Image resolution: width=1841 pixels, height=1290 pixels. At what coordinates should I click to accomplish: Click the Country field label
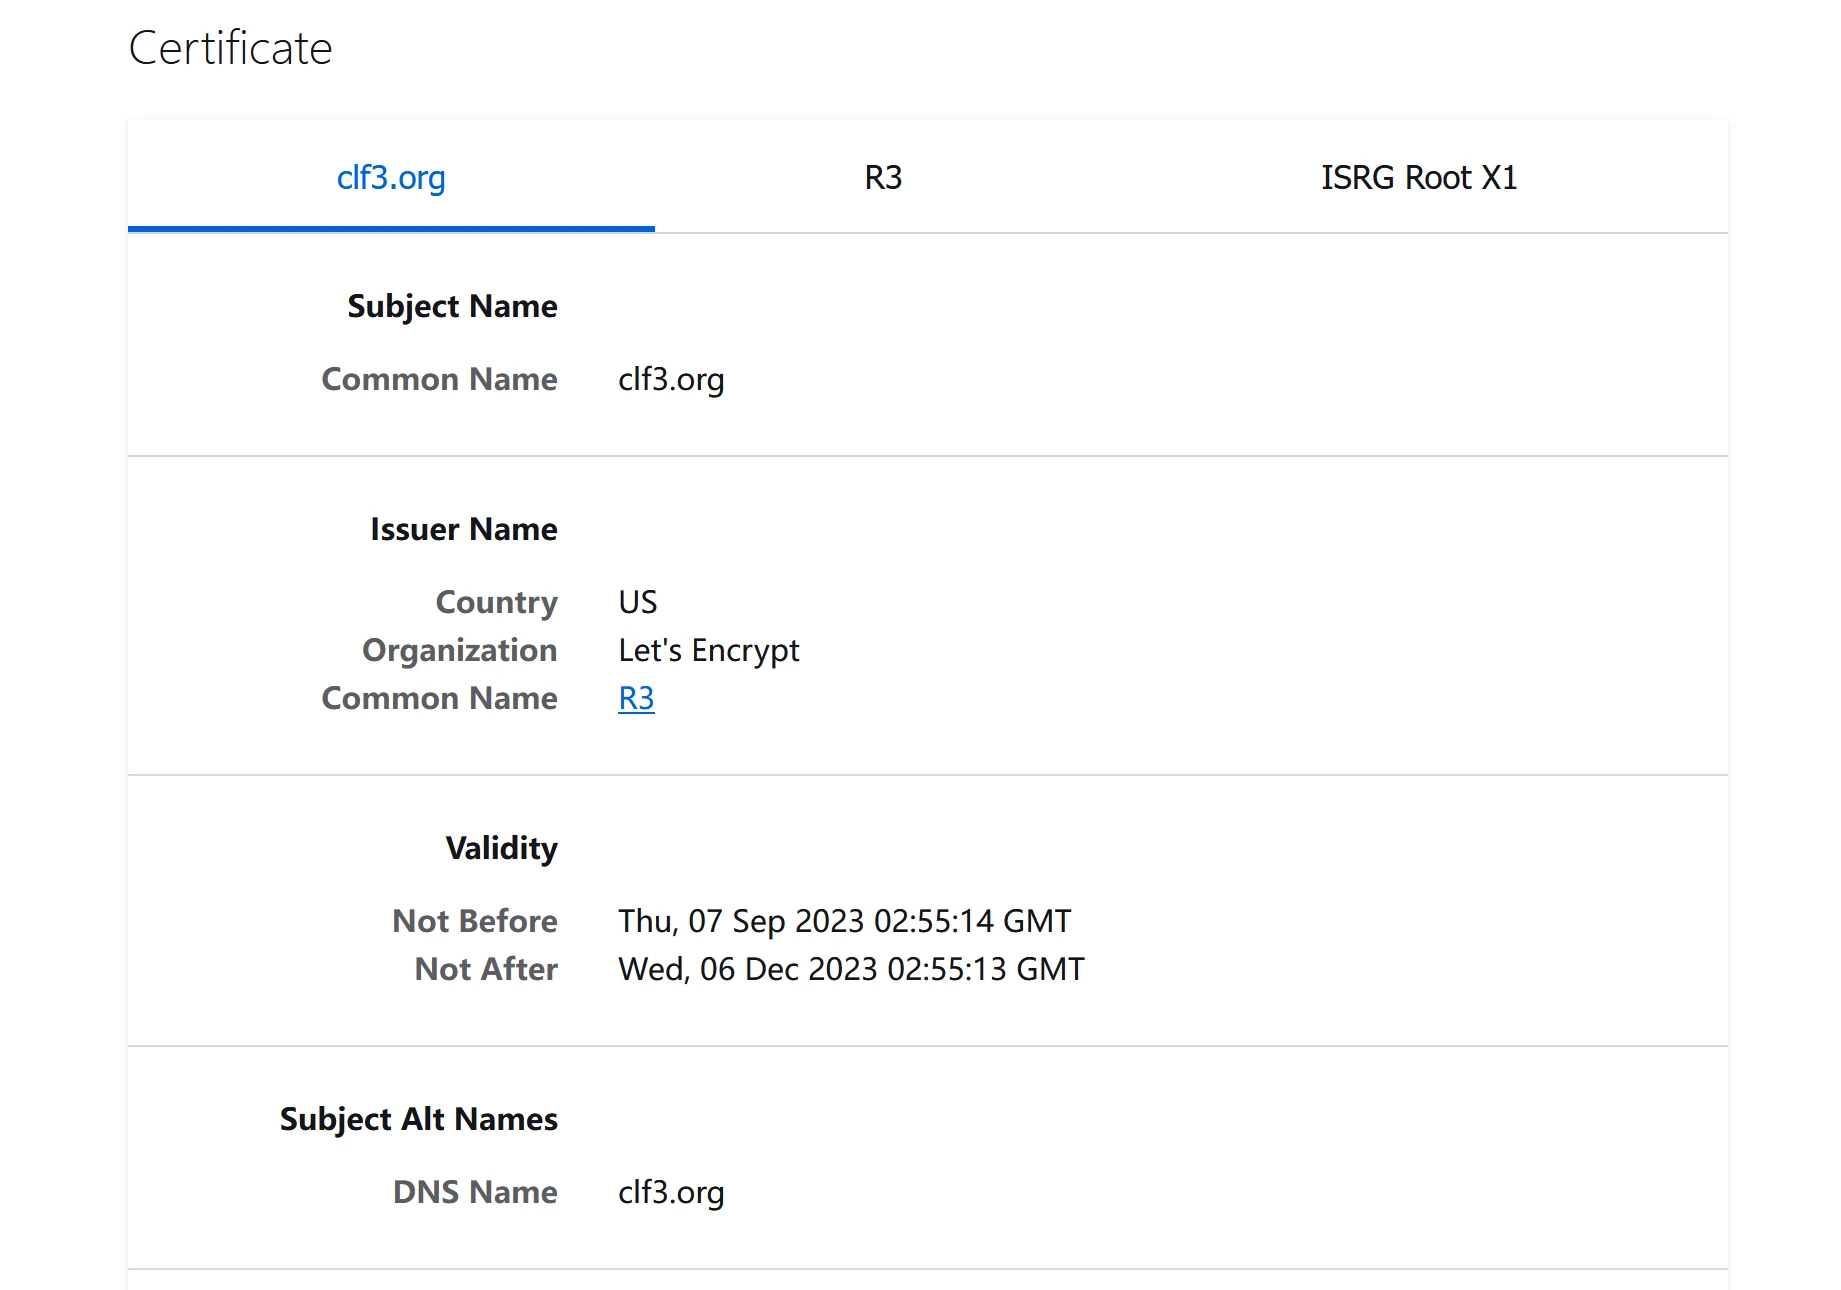point(496,602)
